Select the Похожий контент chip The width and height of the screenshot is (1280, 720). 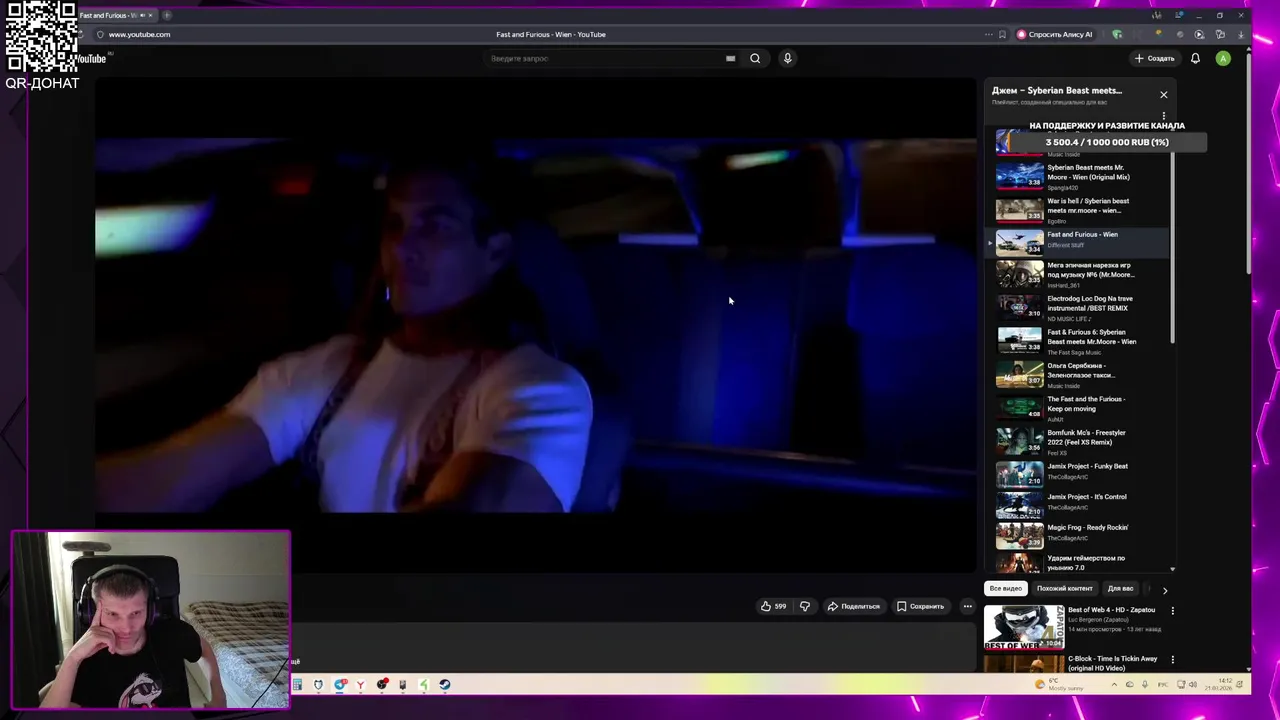(x=1064, y=588)
